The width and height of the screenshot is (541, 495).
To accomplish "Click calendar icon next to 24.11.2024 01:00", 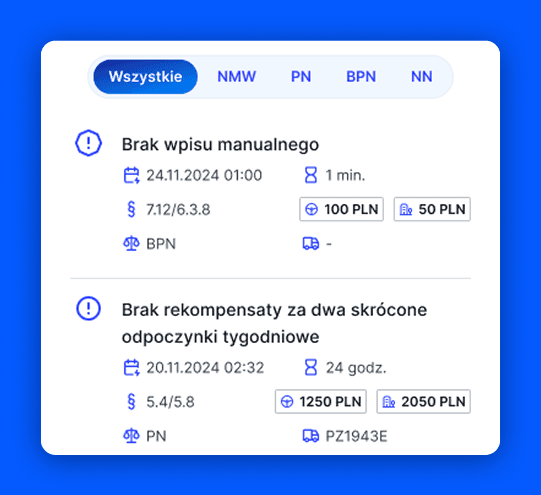I will (x=131, y=175).
